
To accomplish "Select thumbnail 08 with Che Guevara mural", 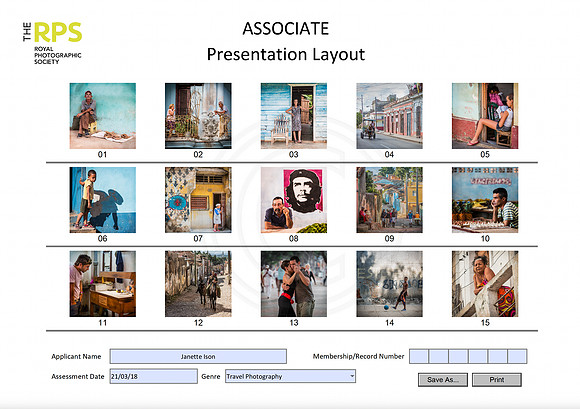I will 294,200.
